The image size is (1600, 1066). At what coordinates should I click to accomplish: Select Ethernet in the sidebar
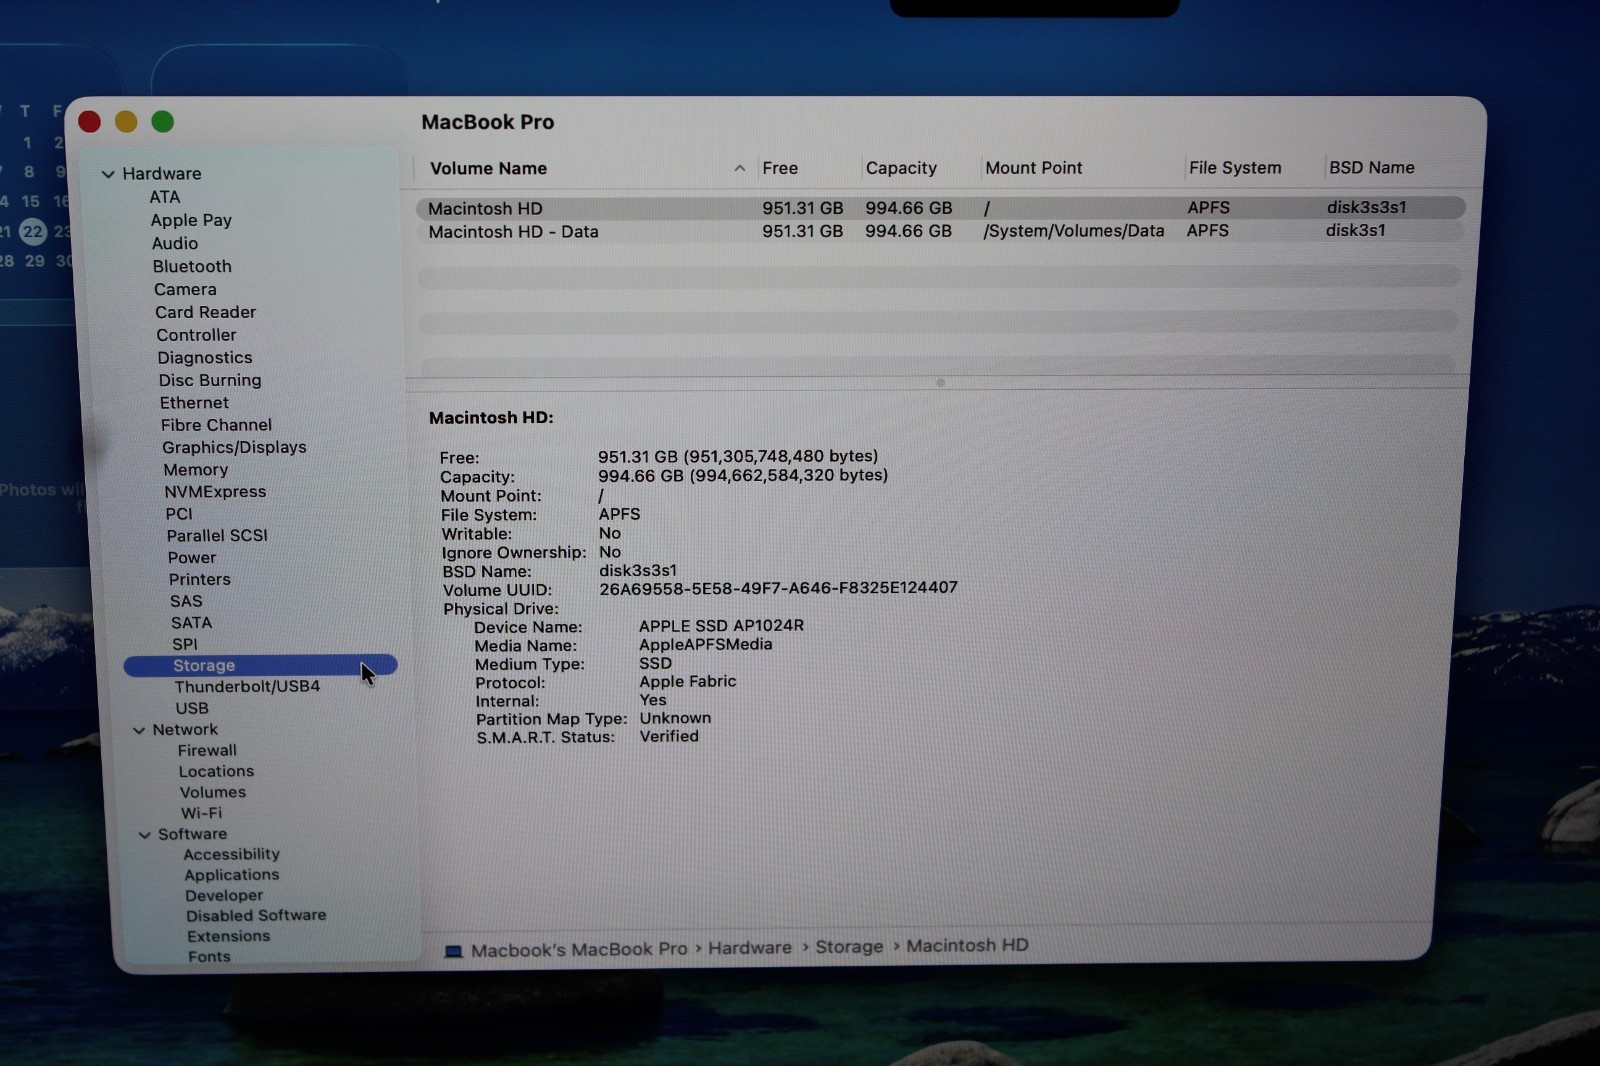tap(194, 402)
